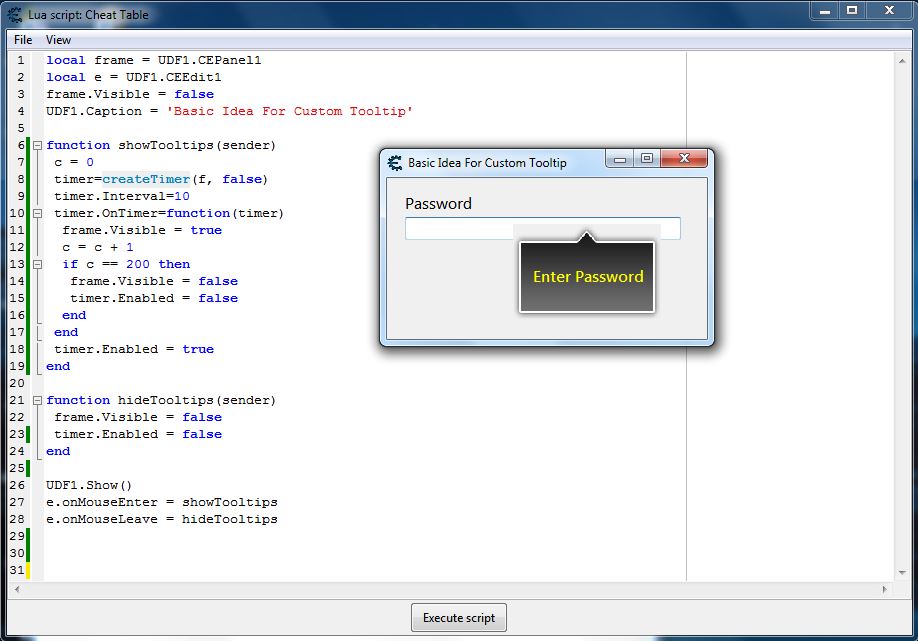Collapse the 'if c == 200' fold marker
Viewport: 918px width, 641px height.
37,264
